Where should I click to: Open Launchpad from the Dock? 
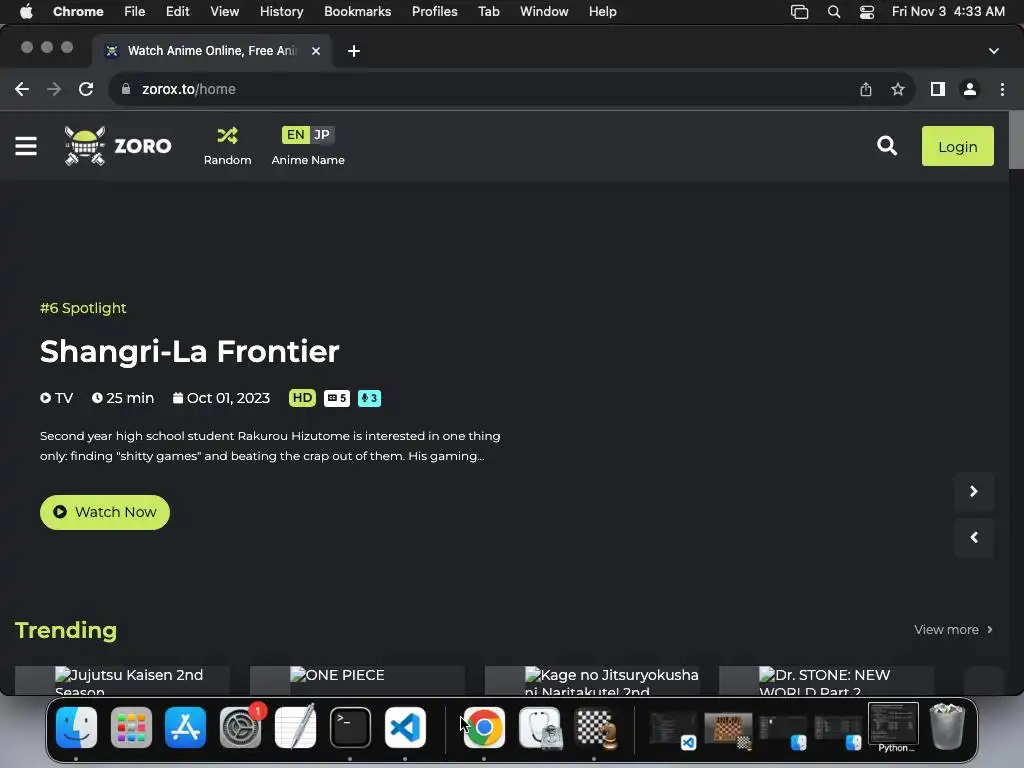click(x=131, y=727)
